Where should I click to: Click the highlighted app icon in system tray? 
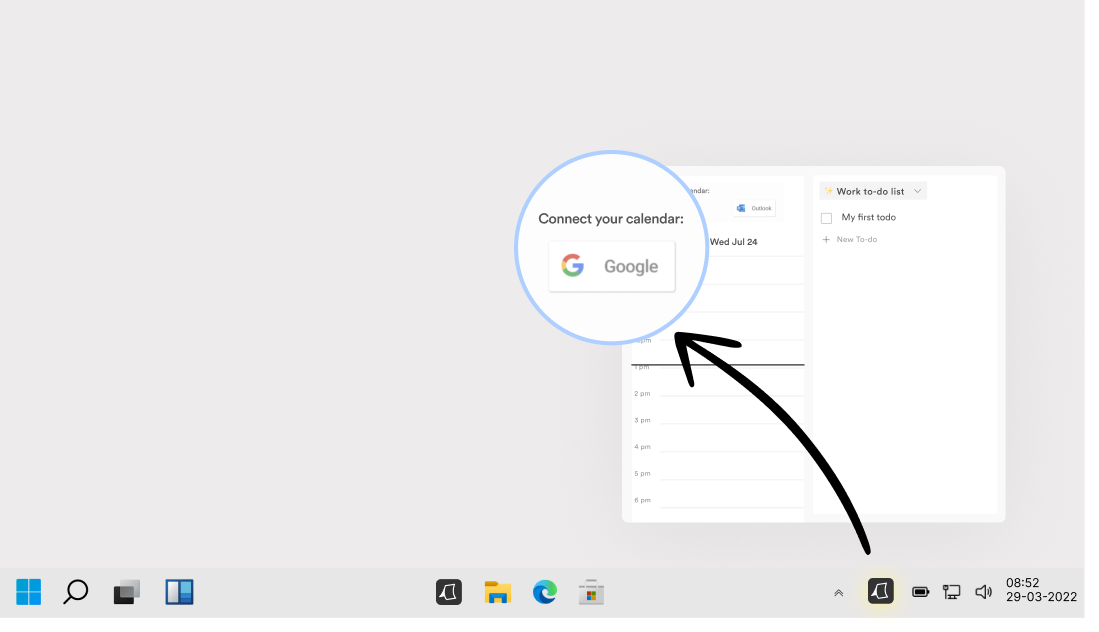point(880,591)
